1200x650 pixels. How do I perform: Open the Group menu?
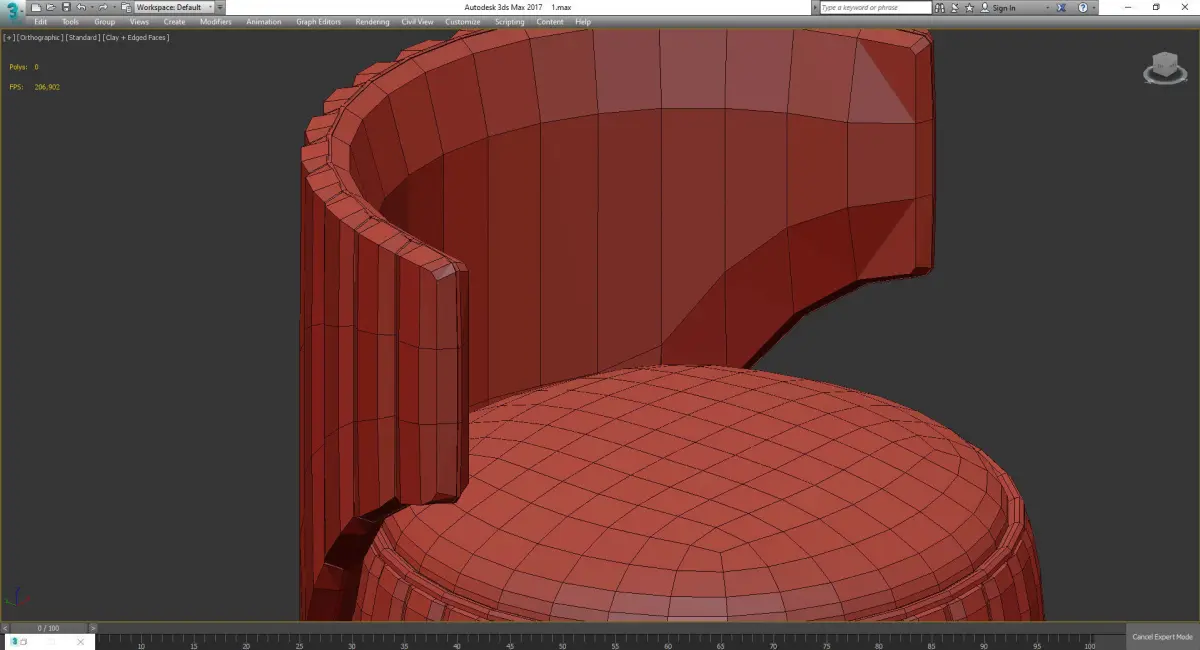point(105,22)
